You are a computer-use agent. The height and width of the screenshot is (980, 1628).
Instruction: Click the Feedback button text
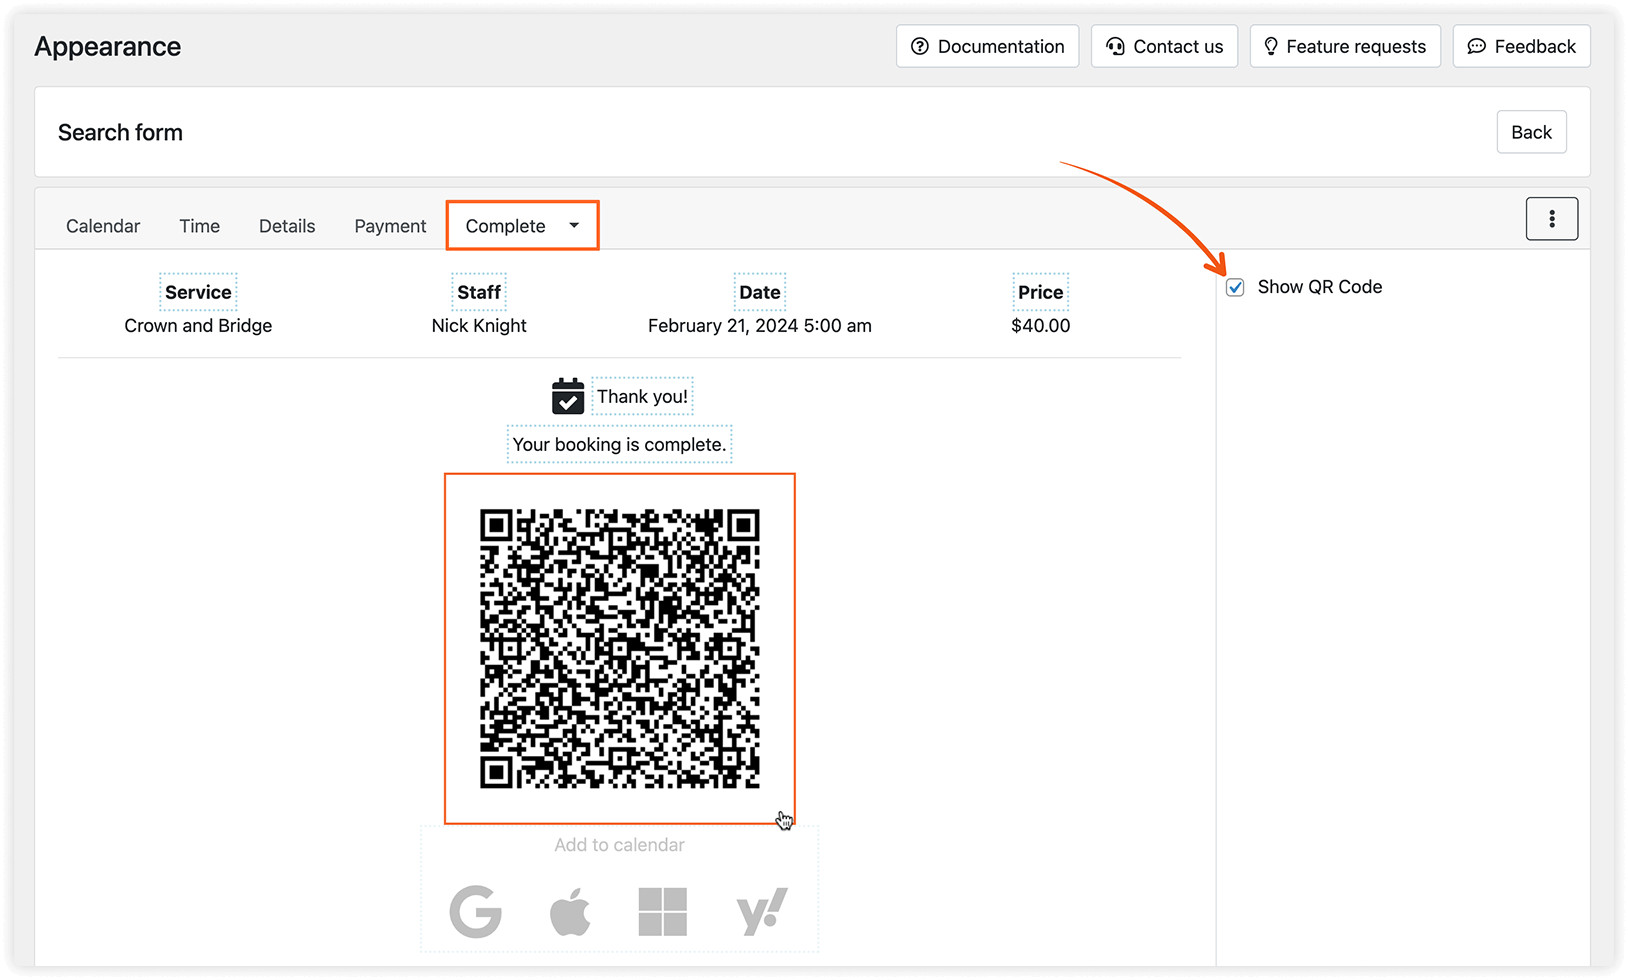1535,46
